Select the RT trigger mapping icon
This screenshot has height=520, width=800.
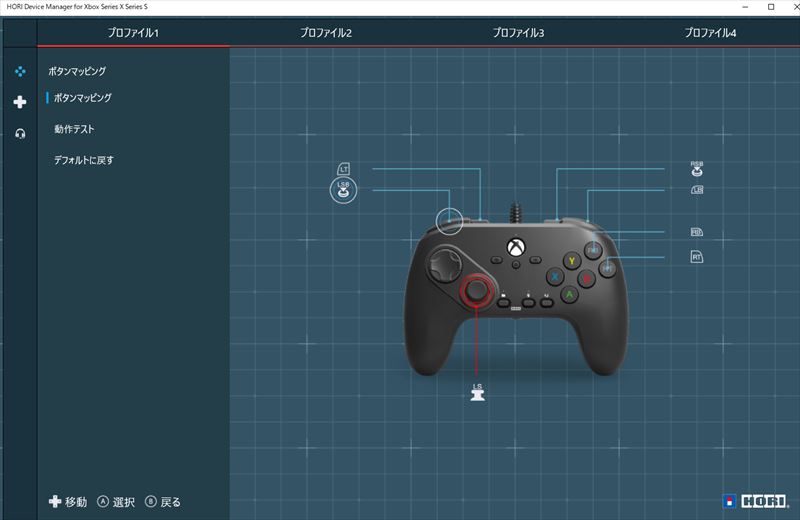click(x=697, y=256)
